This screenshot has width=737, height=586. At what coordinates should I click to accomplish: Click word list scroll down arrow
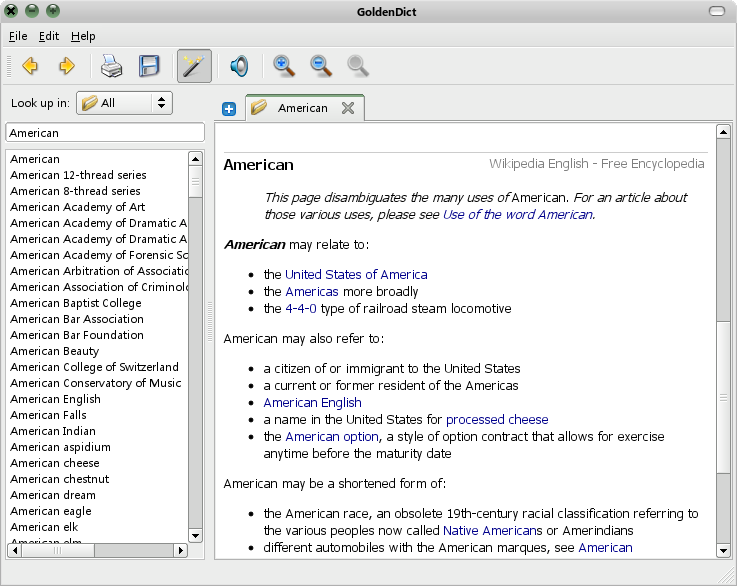(x=195, y=535)
